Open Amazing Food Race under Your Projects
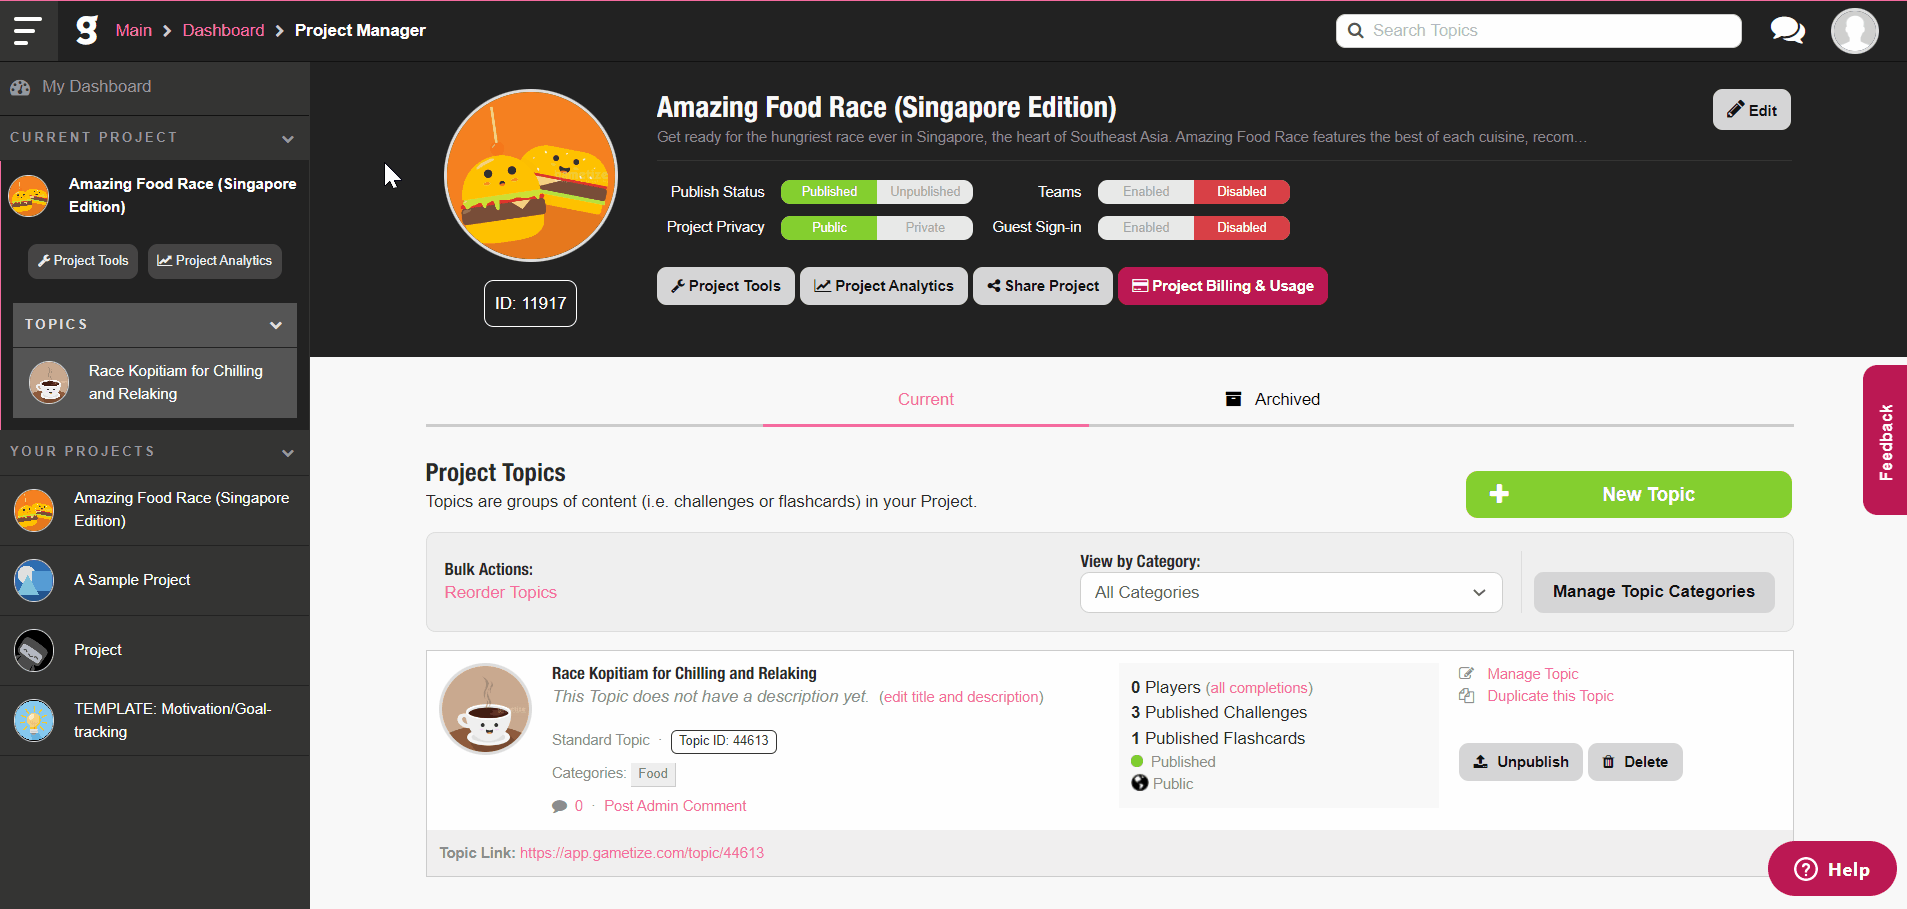 tap(155, 510)
